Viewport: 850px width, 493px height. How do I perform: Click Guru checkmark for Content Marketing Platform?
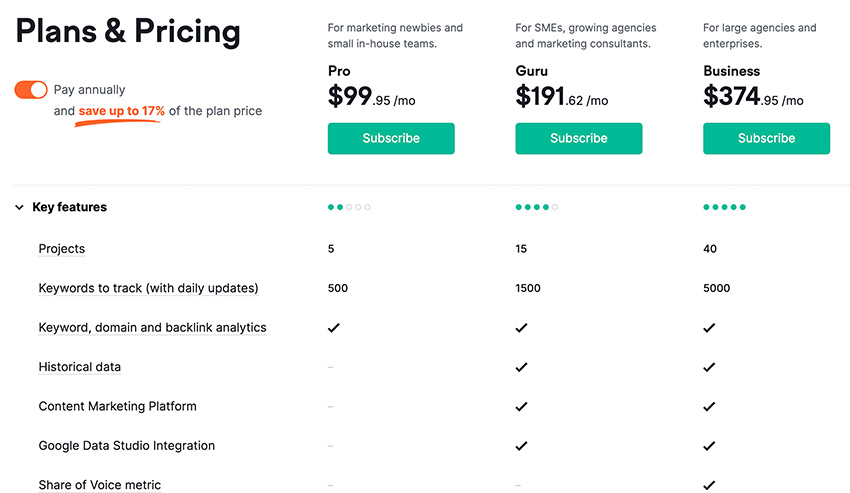coord(521,406)
